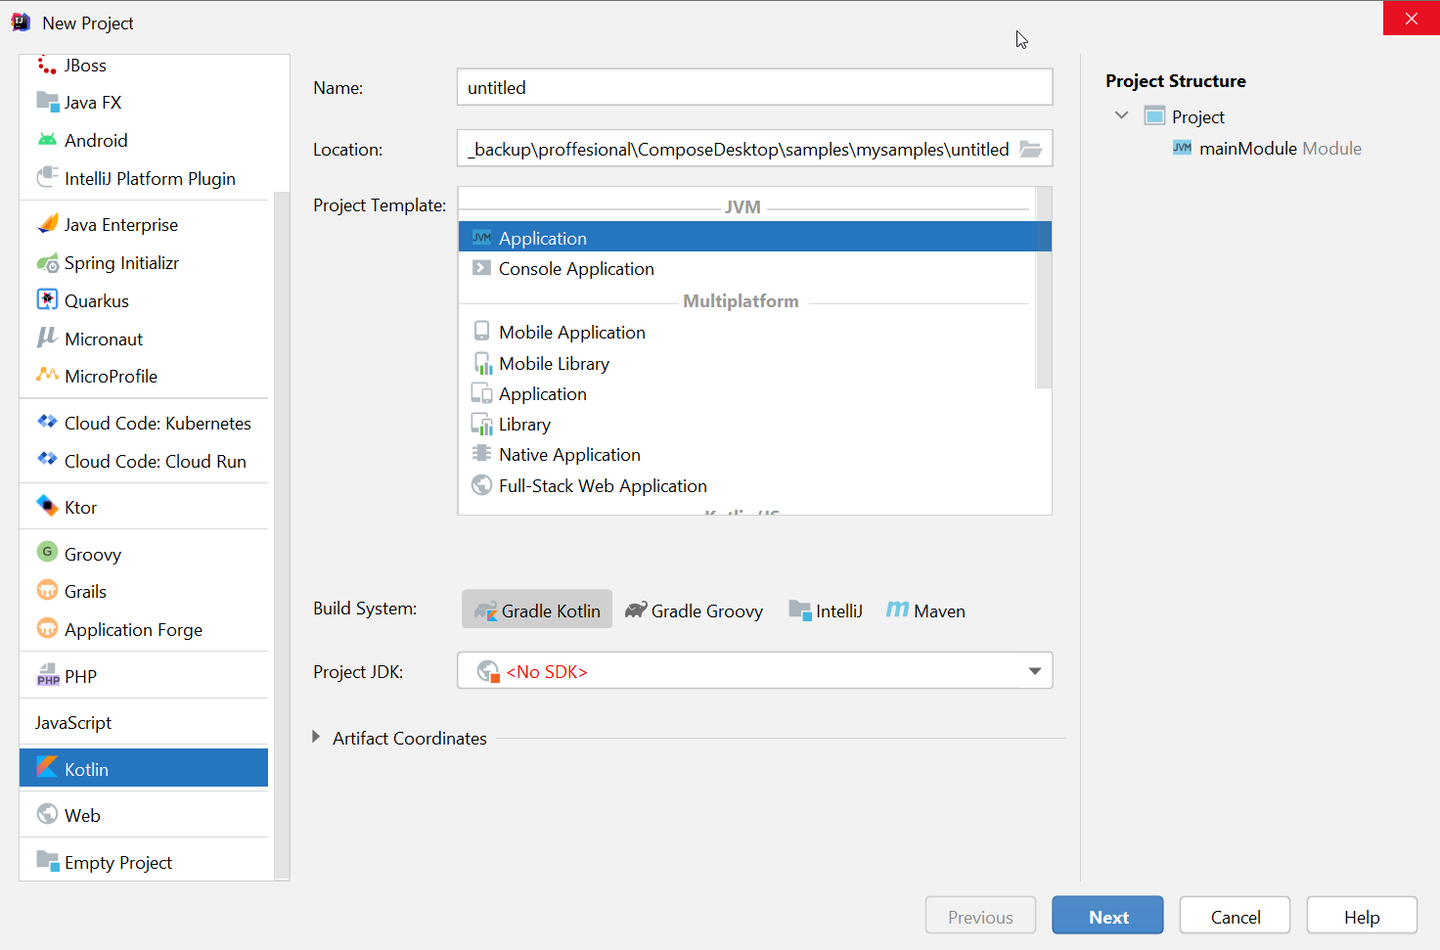Viewport: 1440px width, 950px height.
Task: Browse for location with folder icon
Action: point(1031,149)
